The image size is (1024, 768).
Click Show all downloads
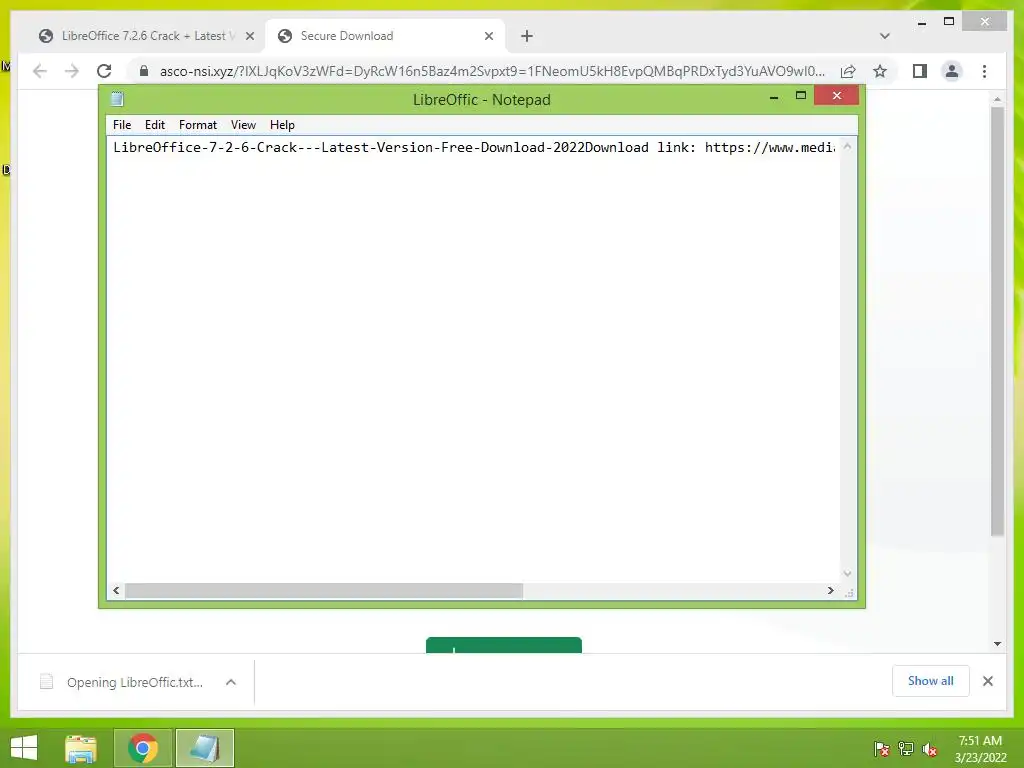point(931,681)
